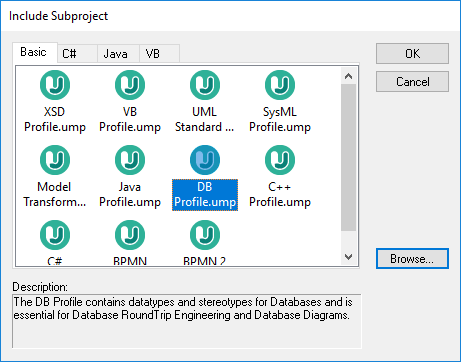461x362 pixels.
Task: Select the VB Profile.ump icon
Action: coord(130,85)
